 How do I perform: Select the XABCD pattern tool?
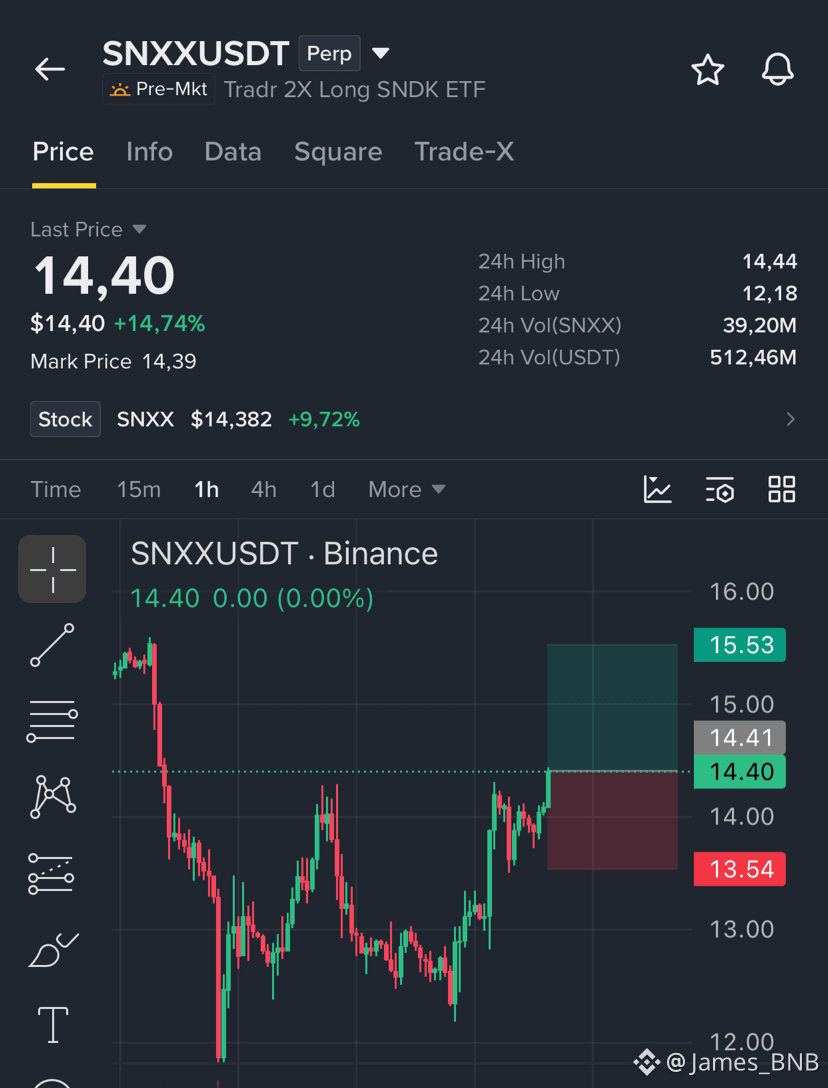pos(52,797)
